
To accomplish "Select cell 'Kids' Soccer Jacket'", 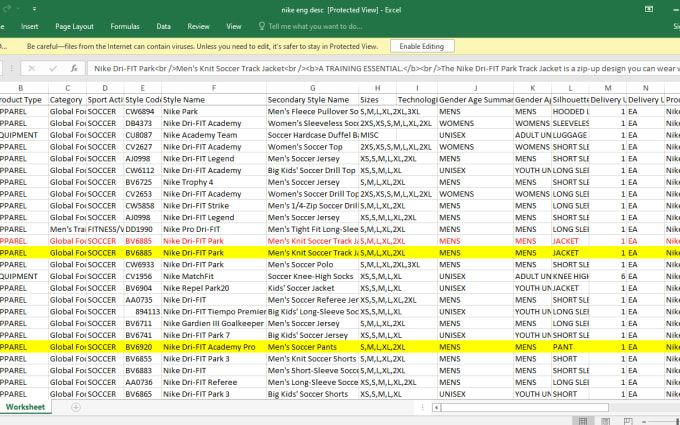I will (313, 288).
